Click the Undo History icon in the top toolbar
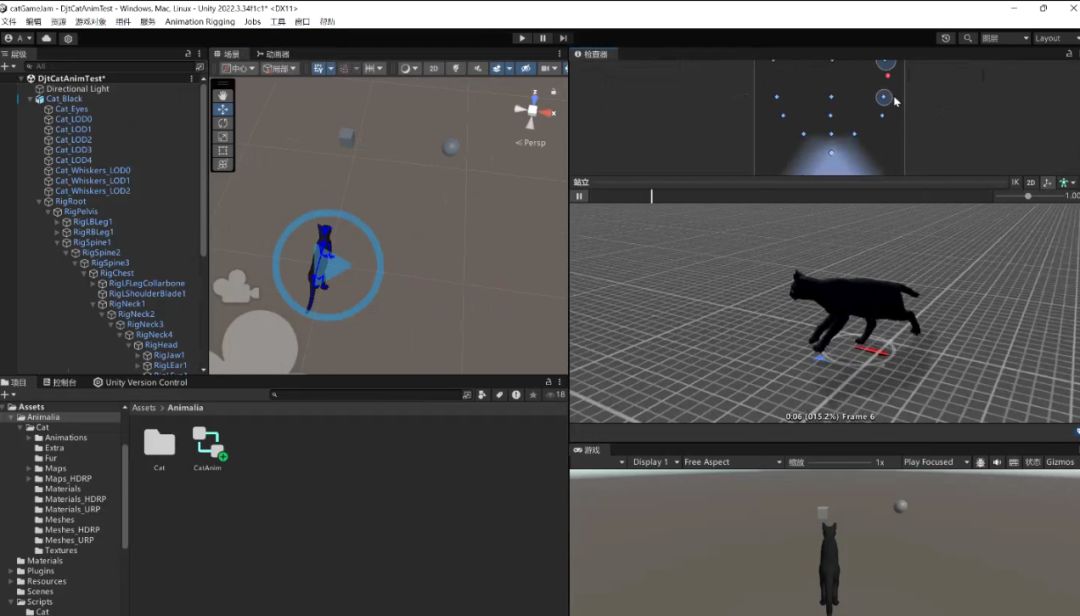This screenshot has width=1080, height=616. click(x=946, y=38)
